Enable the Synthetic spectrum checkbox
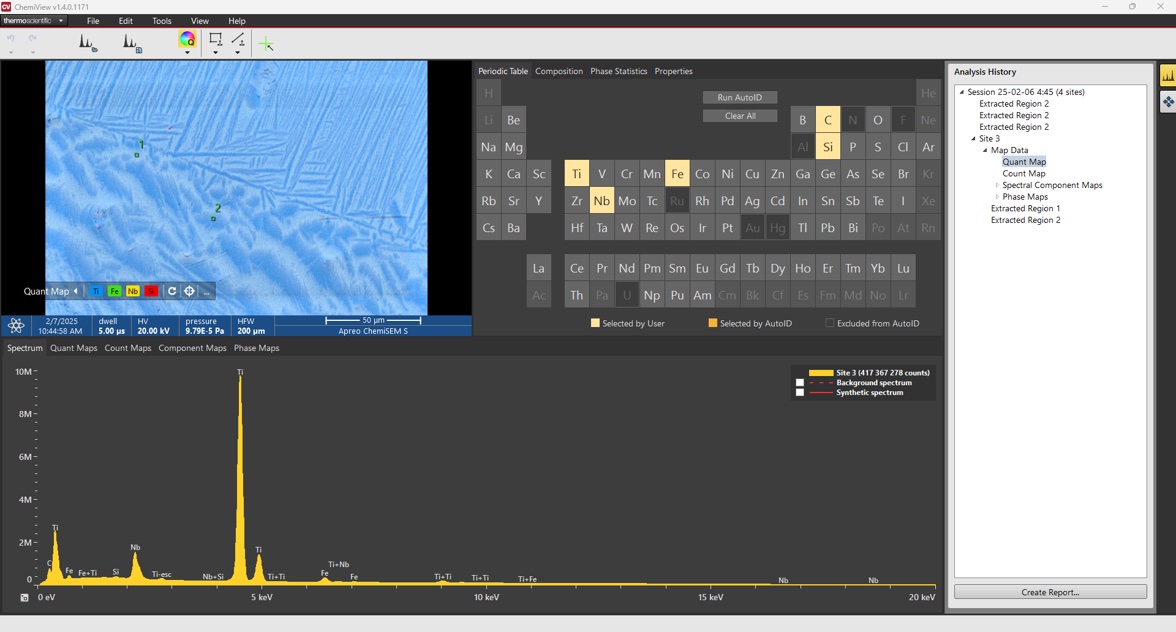The height and width of the screenshot is (632, 1176). coord(800,393)
